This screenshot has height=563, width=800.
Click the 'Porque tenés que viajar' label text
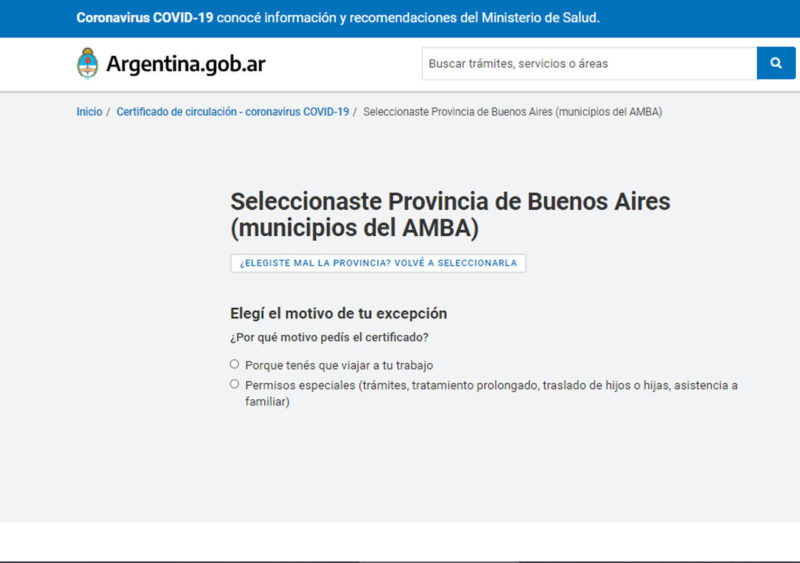(339, 365)
